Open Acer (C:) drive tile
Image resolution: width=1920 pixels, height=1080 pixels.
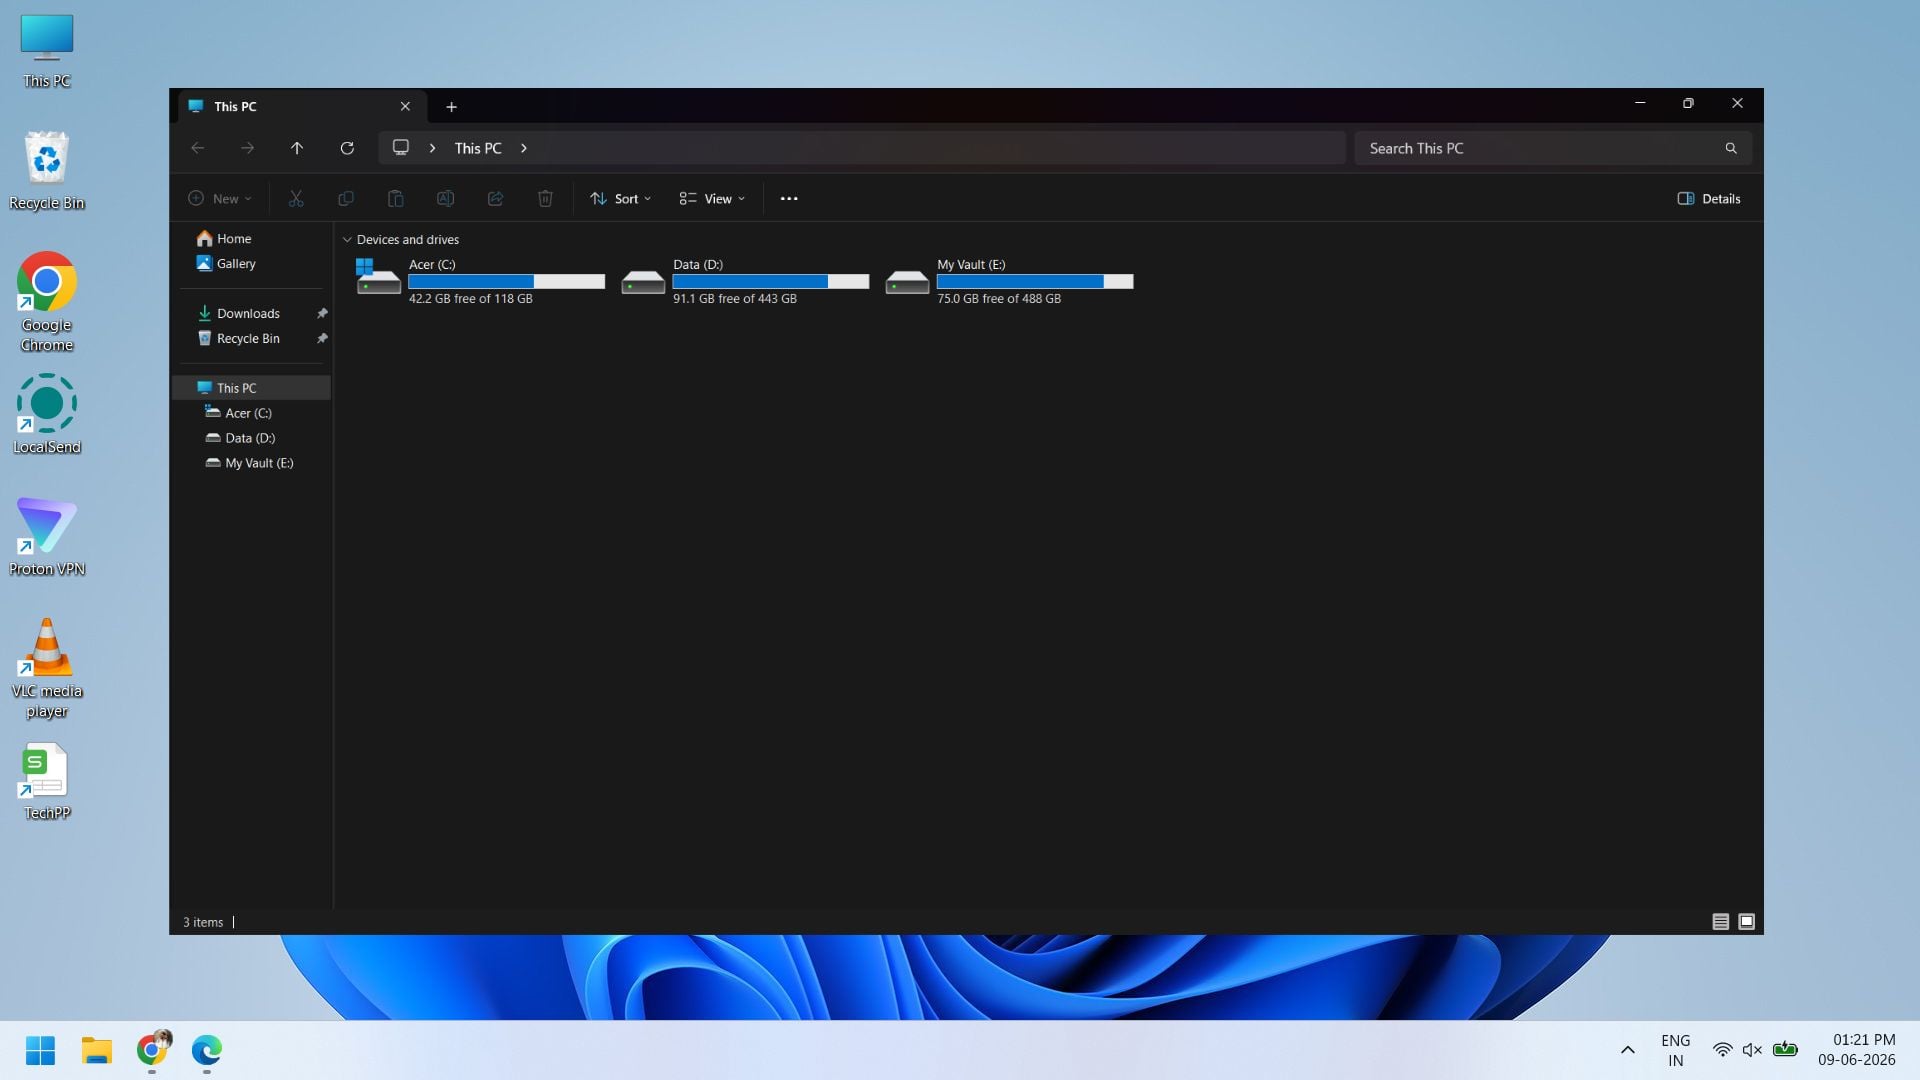[480, 281]
